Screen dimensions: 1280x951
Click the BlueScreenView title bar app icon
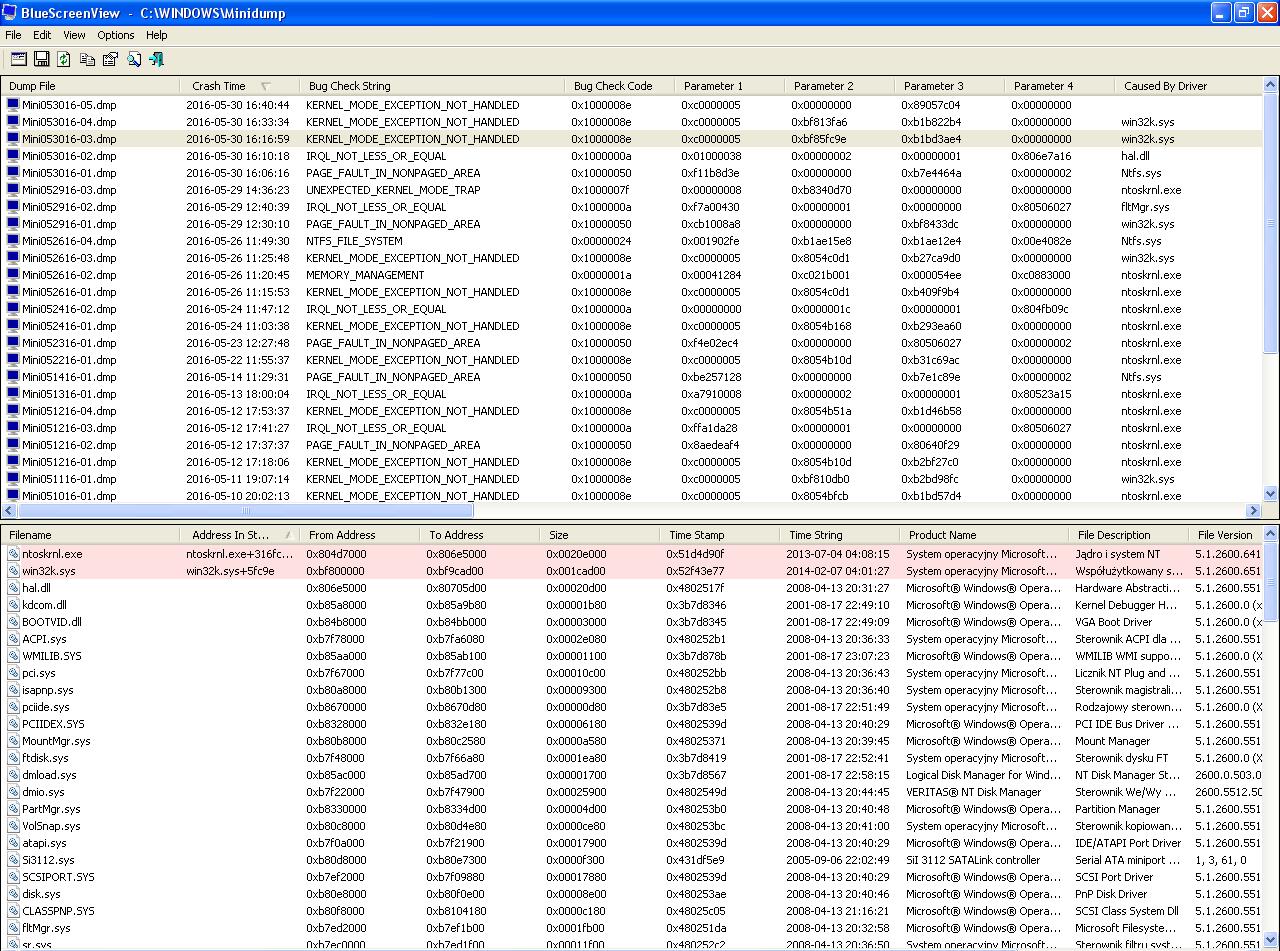(x=10, y=13)
